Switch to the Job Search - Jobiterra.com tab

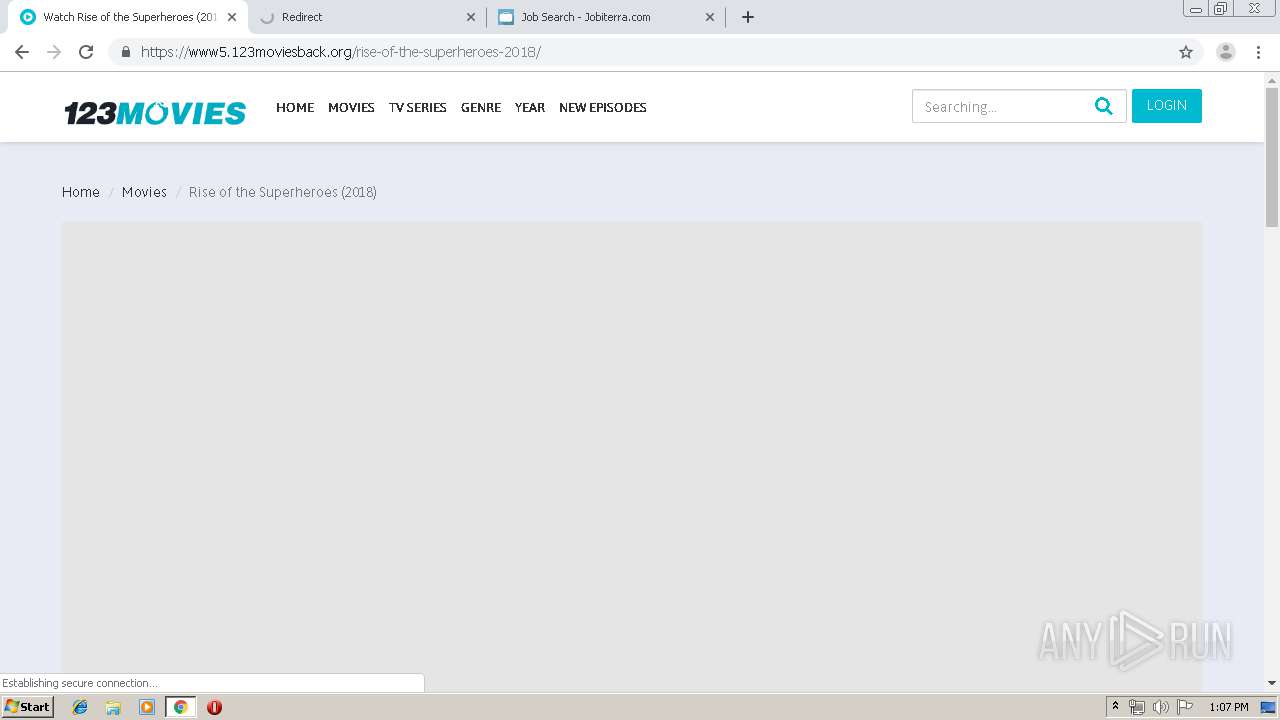pos(606,17)
